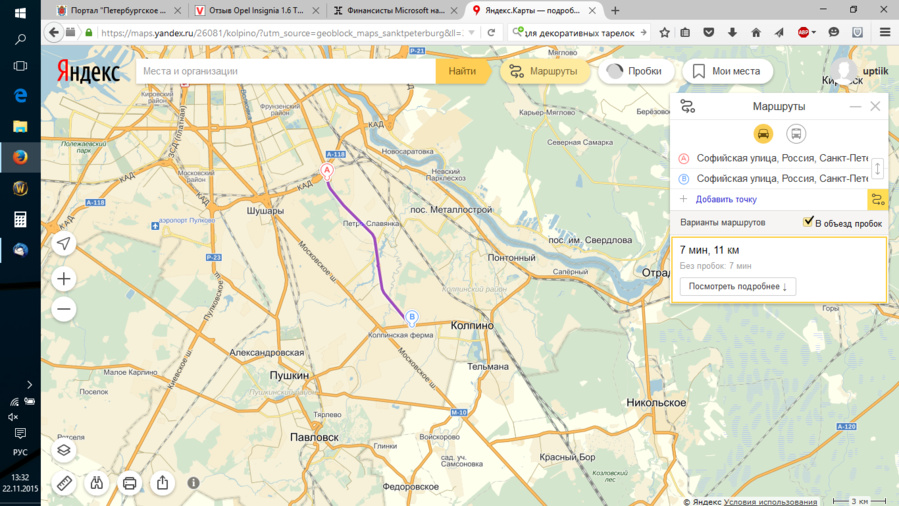Viewport: 899px width, 506px height.
Task: Swap route points A and B
Action: click(878, 168)
